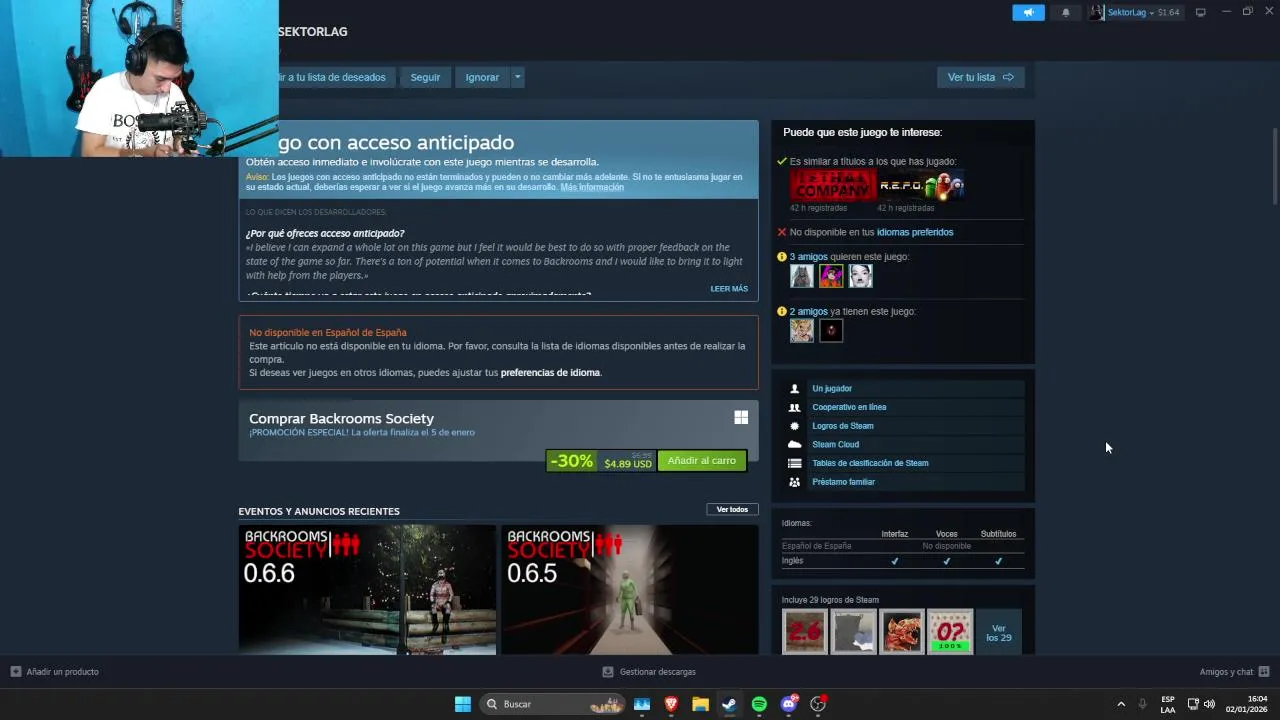Open the preferencias de idioma link
The width and height of the screenshot is (1280, 720).
coord(550,373)
